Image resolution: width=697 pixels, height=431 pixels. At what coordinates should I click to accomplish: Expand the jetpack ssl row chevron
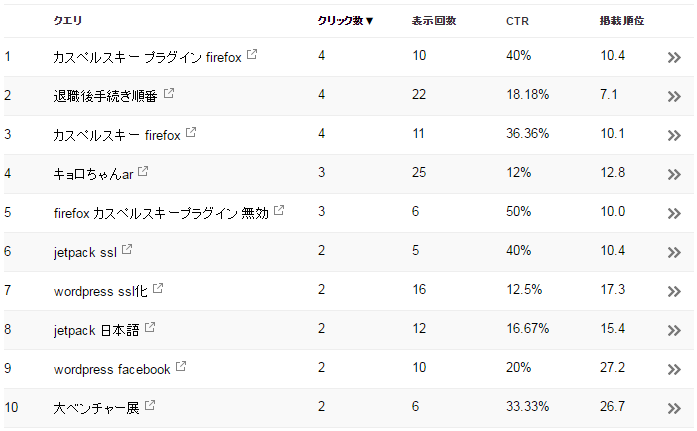(674, 252)
